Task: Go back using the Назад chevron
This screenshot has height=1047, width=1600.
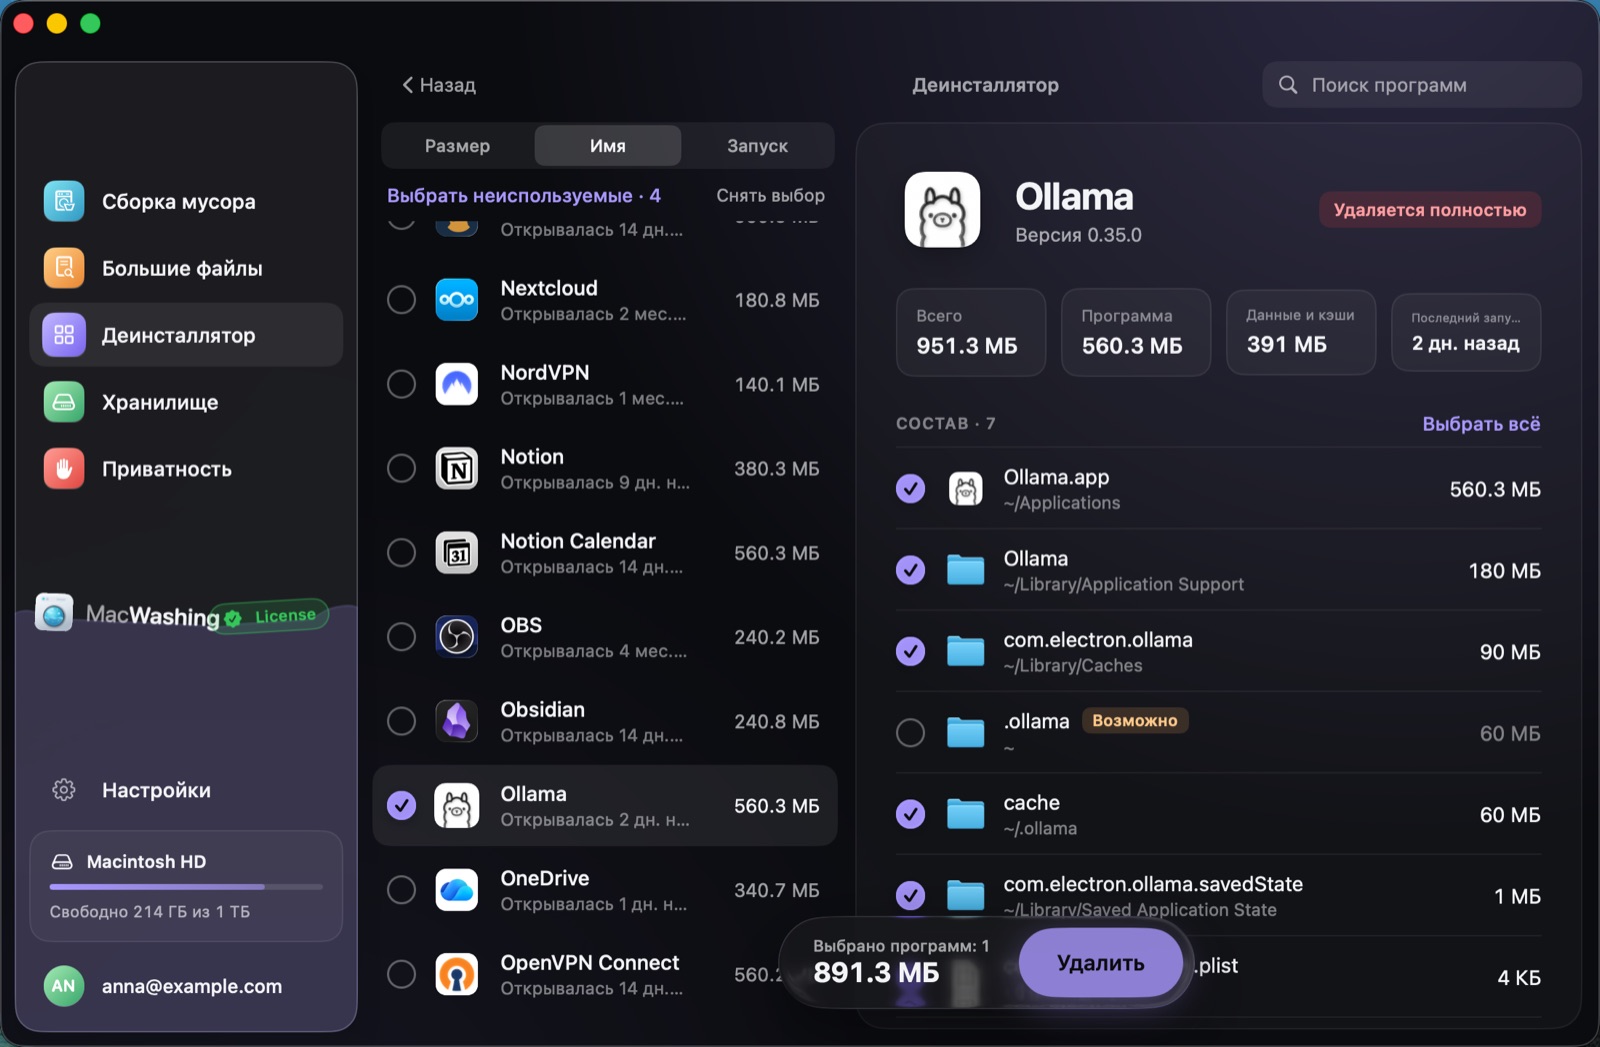Action: pos(408,85)
